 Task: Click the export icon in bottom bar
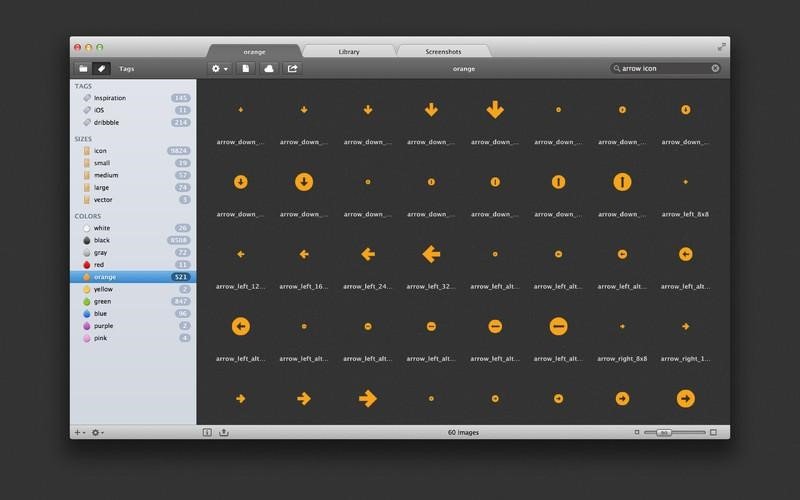223,433
